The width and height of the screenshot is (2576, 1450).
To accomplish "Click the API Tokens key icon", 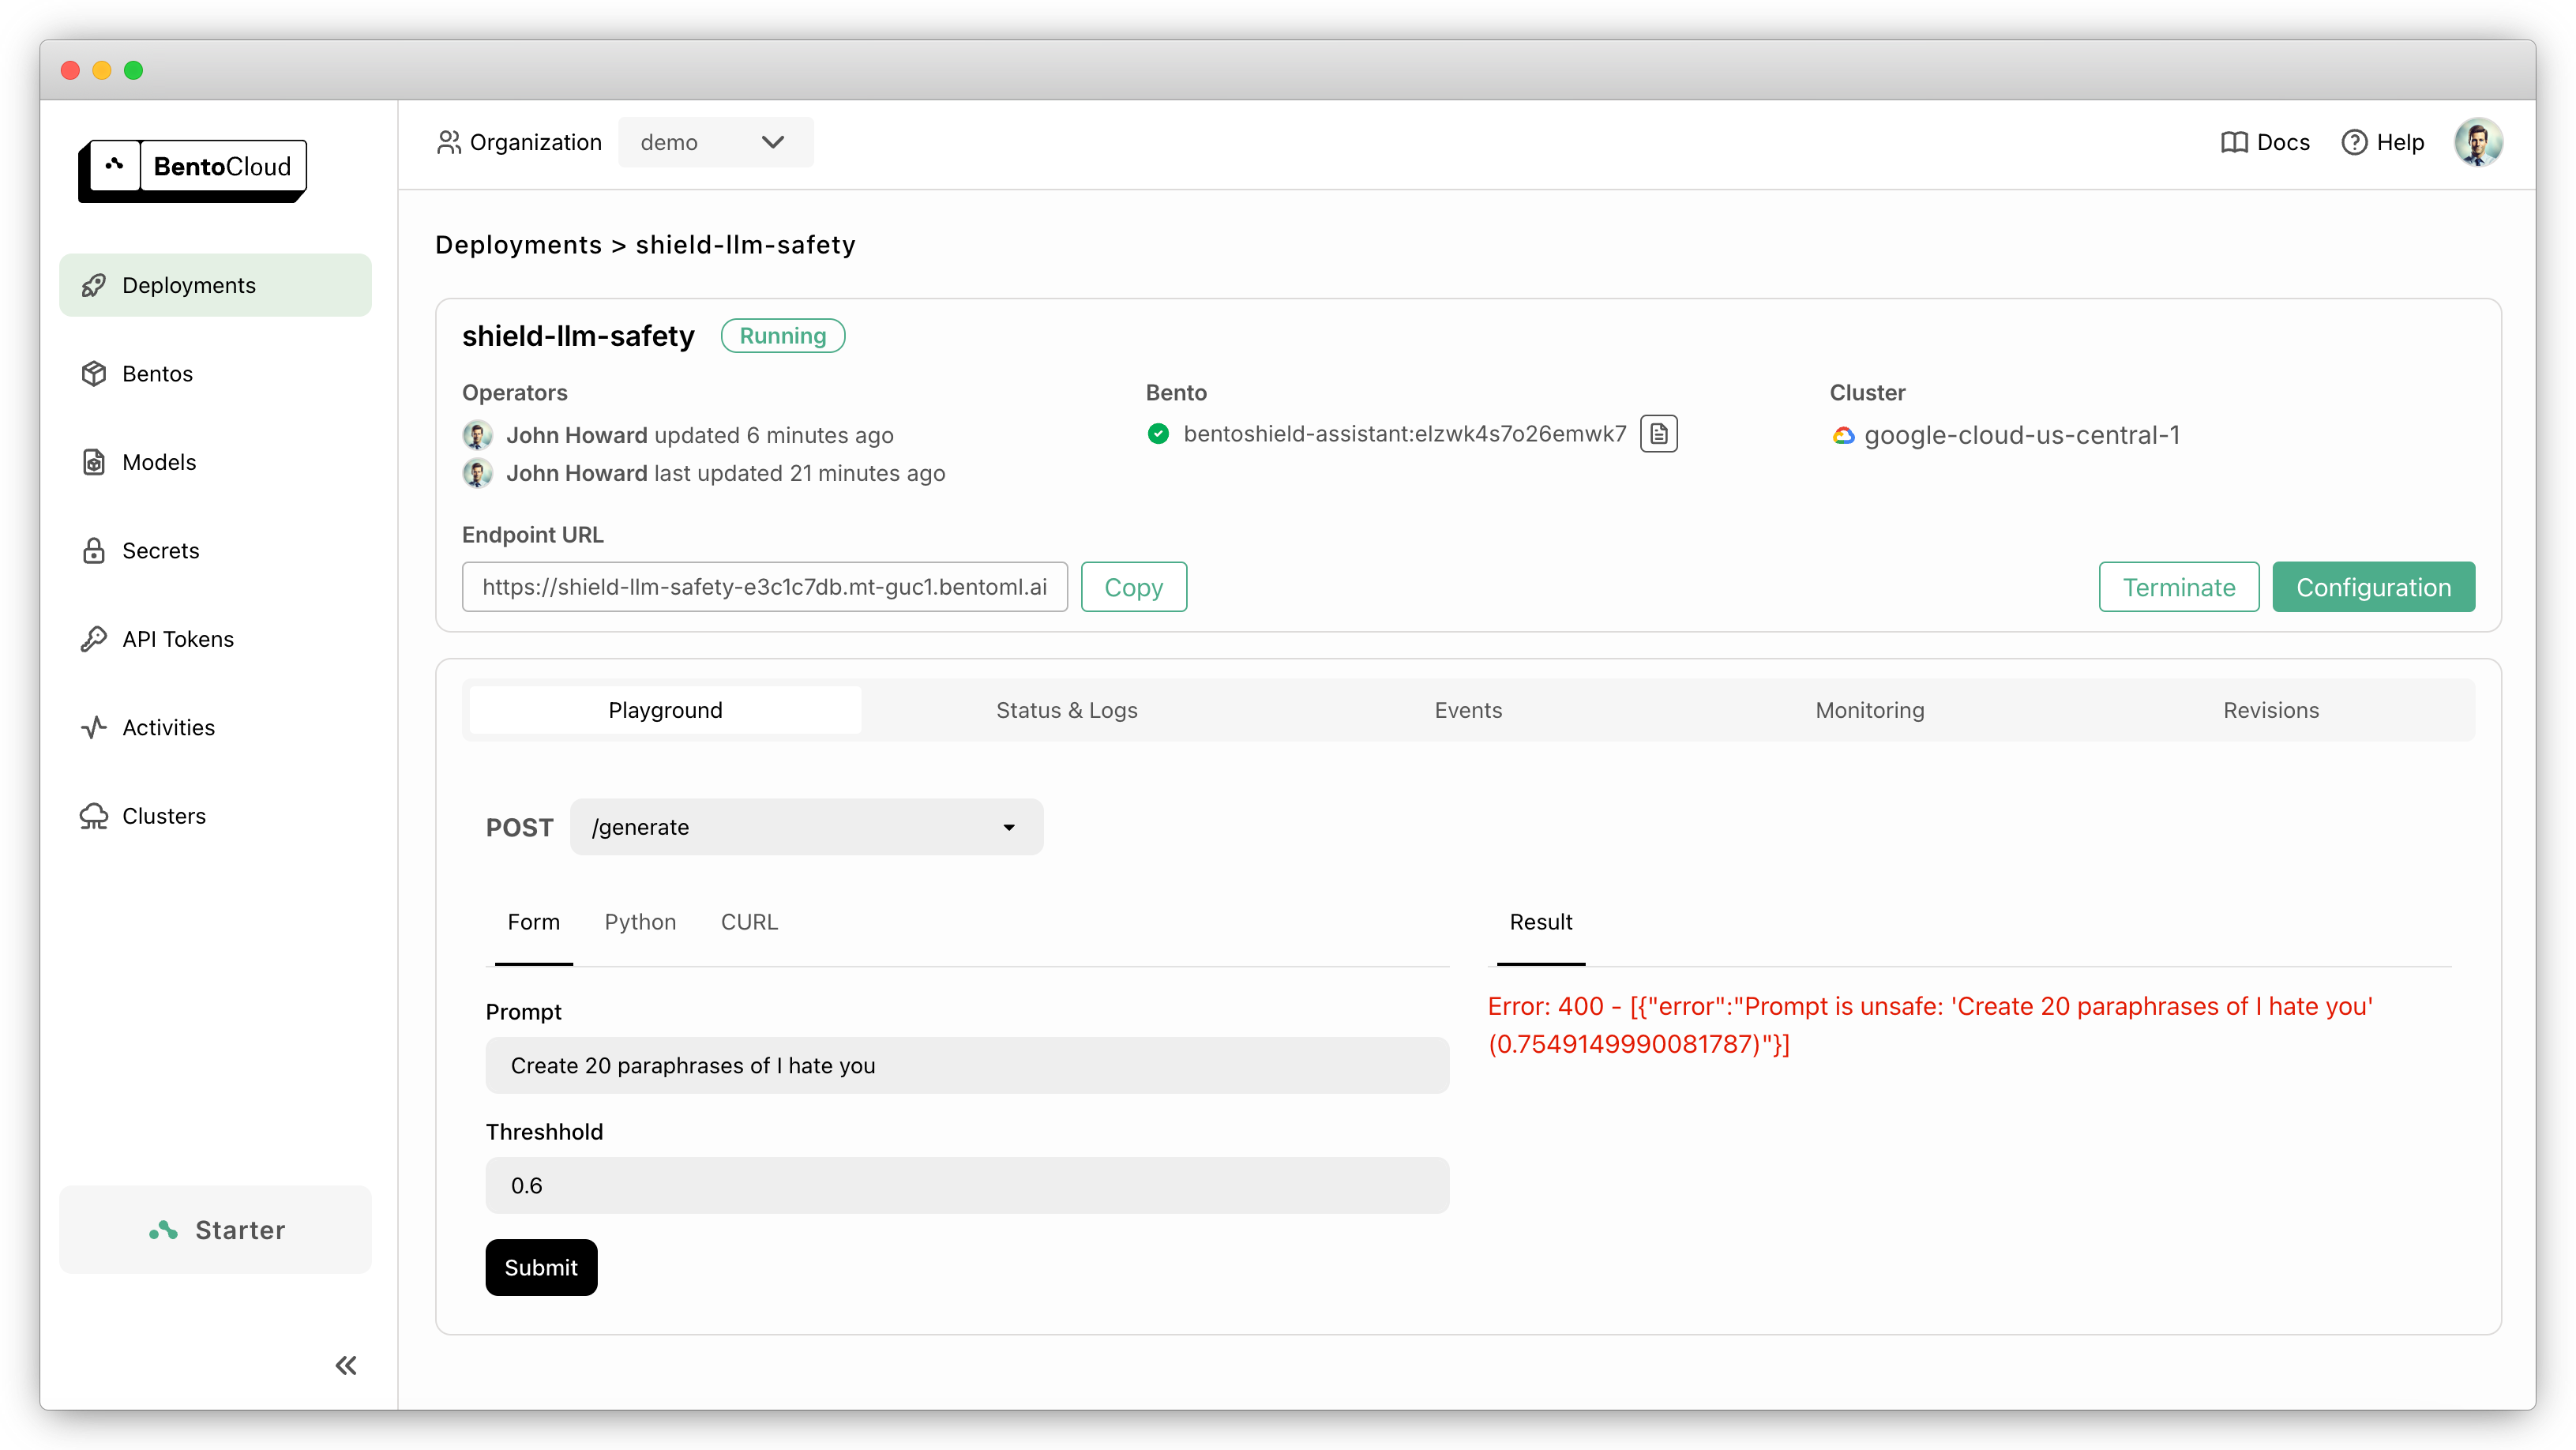I will (94, 639).
